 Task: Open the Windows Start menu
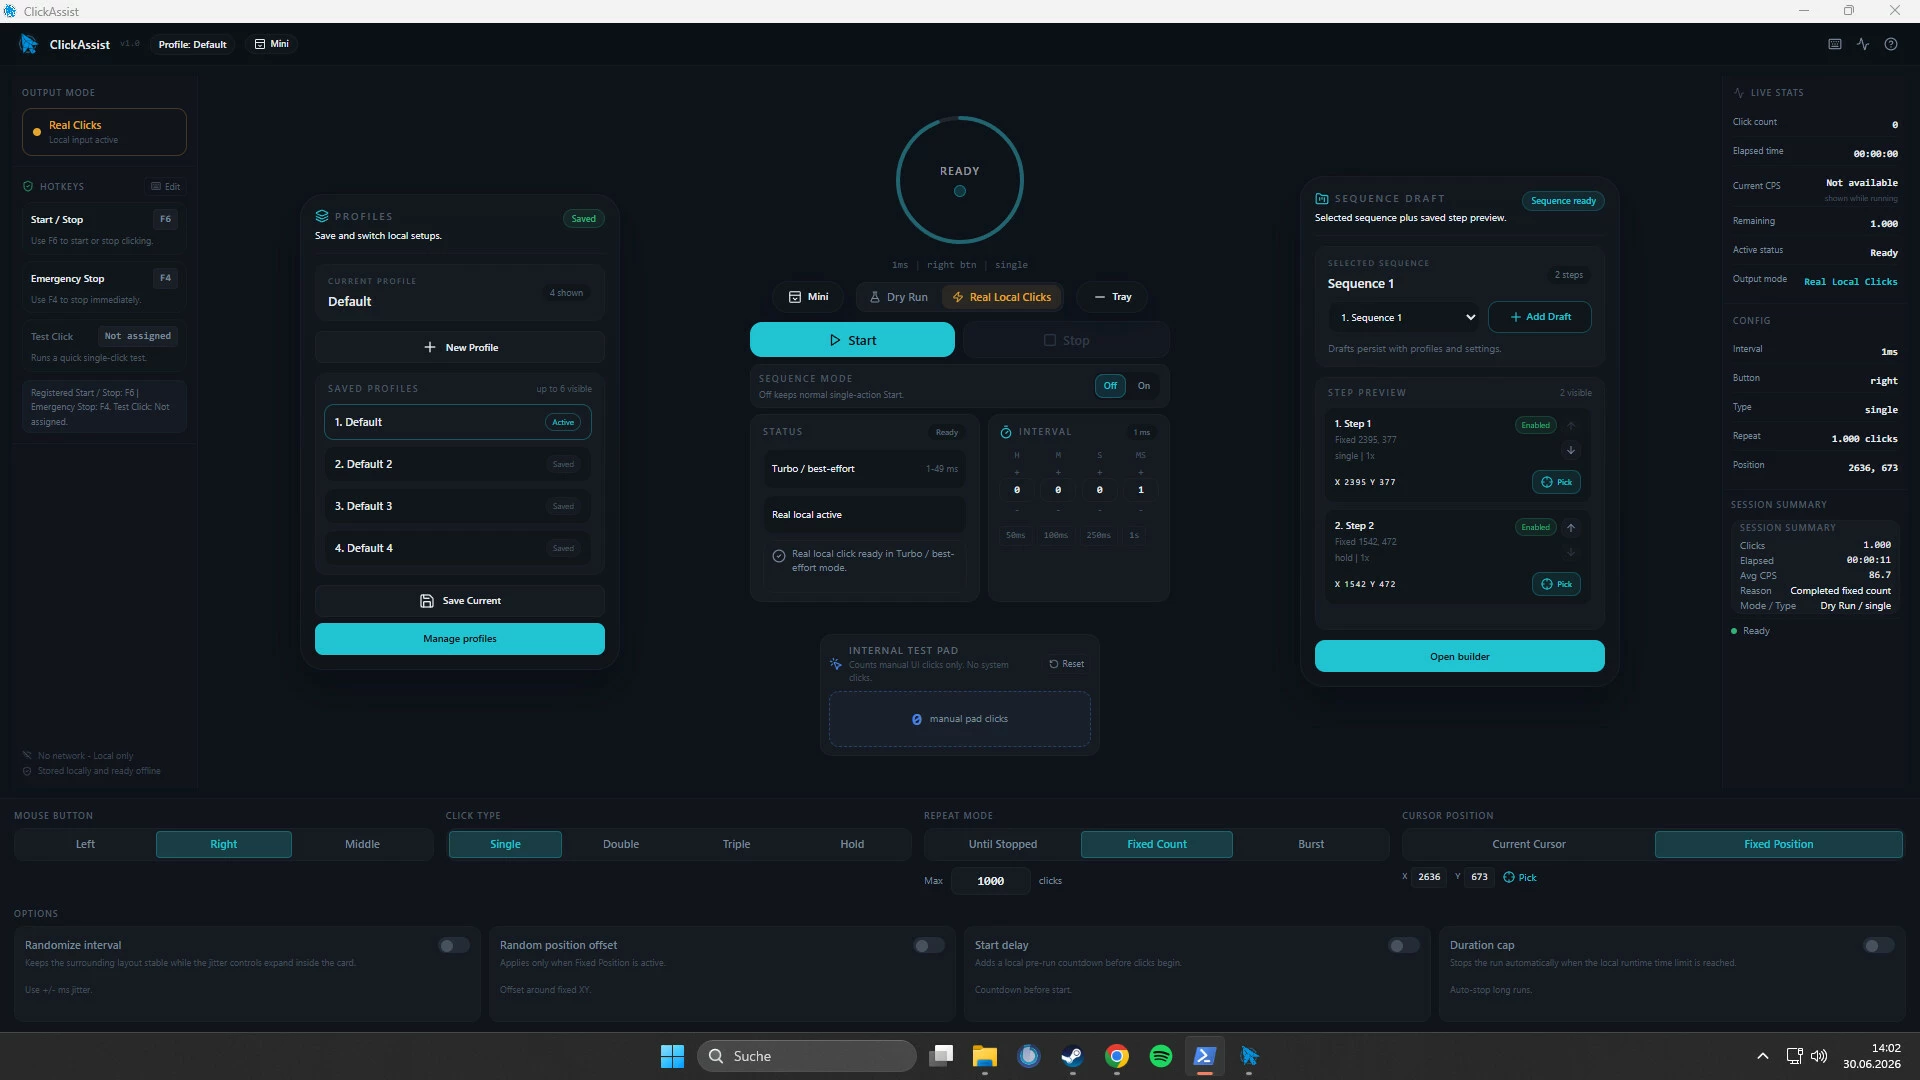click(x=672, y=1056)
